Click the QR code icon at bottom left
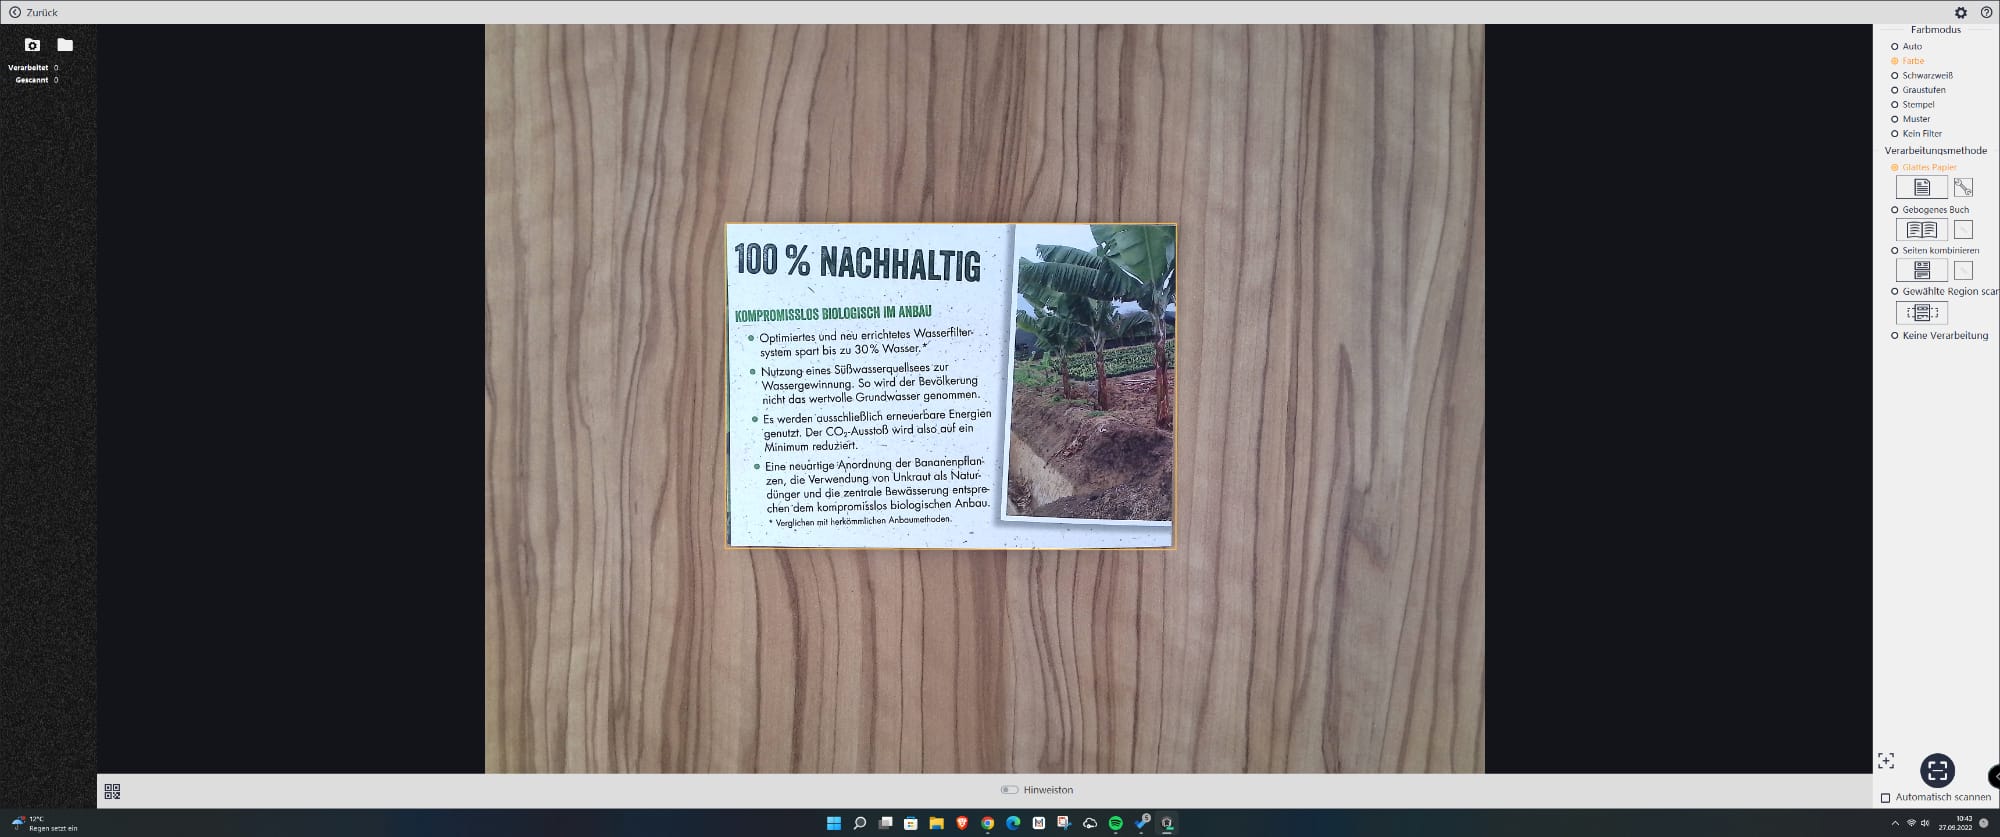This screenshot has width=2000, height=837. tap(112, 791)
